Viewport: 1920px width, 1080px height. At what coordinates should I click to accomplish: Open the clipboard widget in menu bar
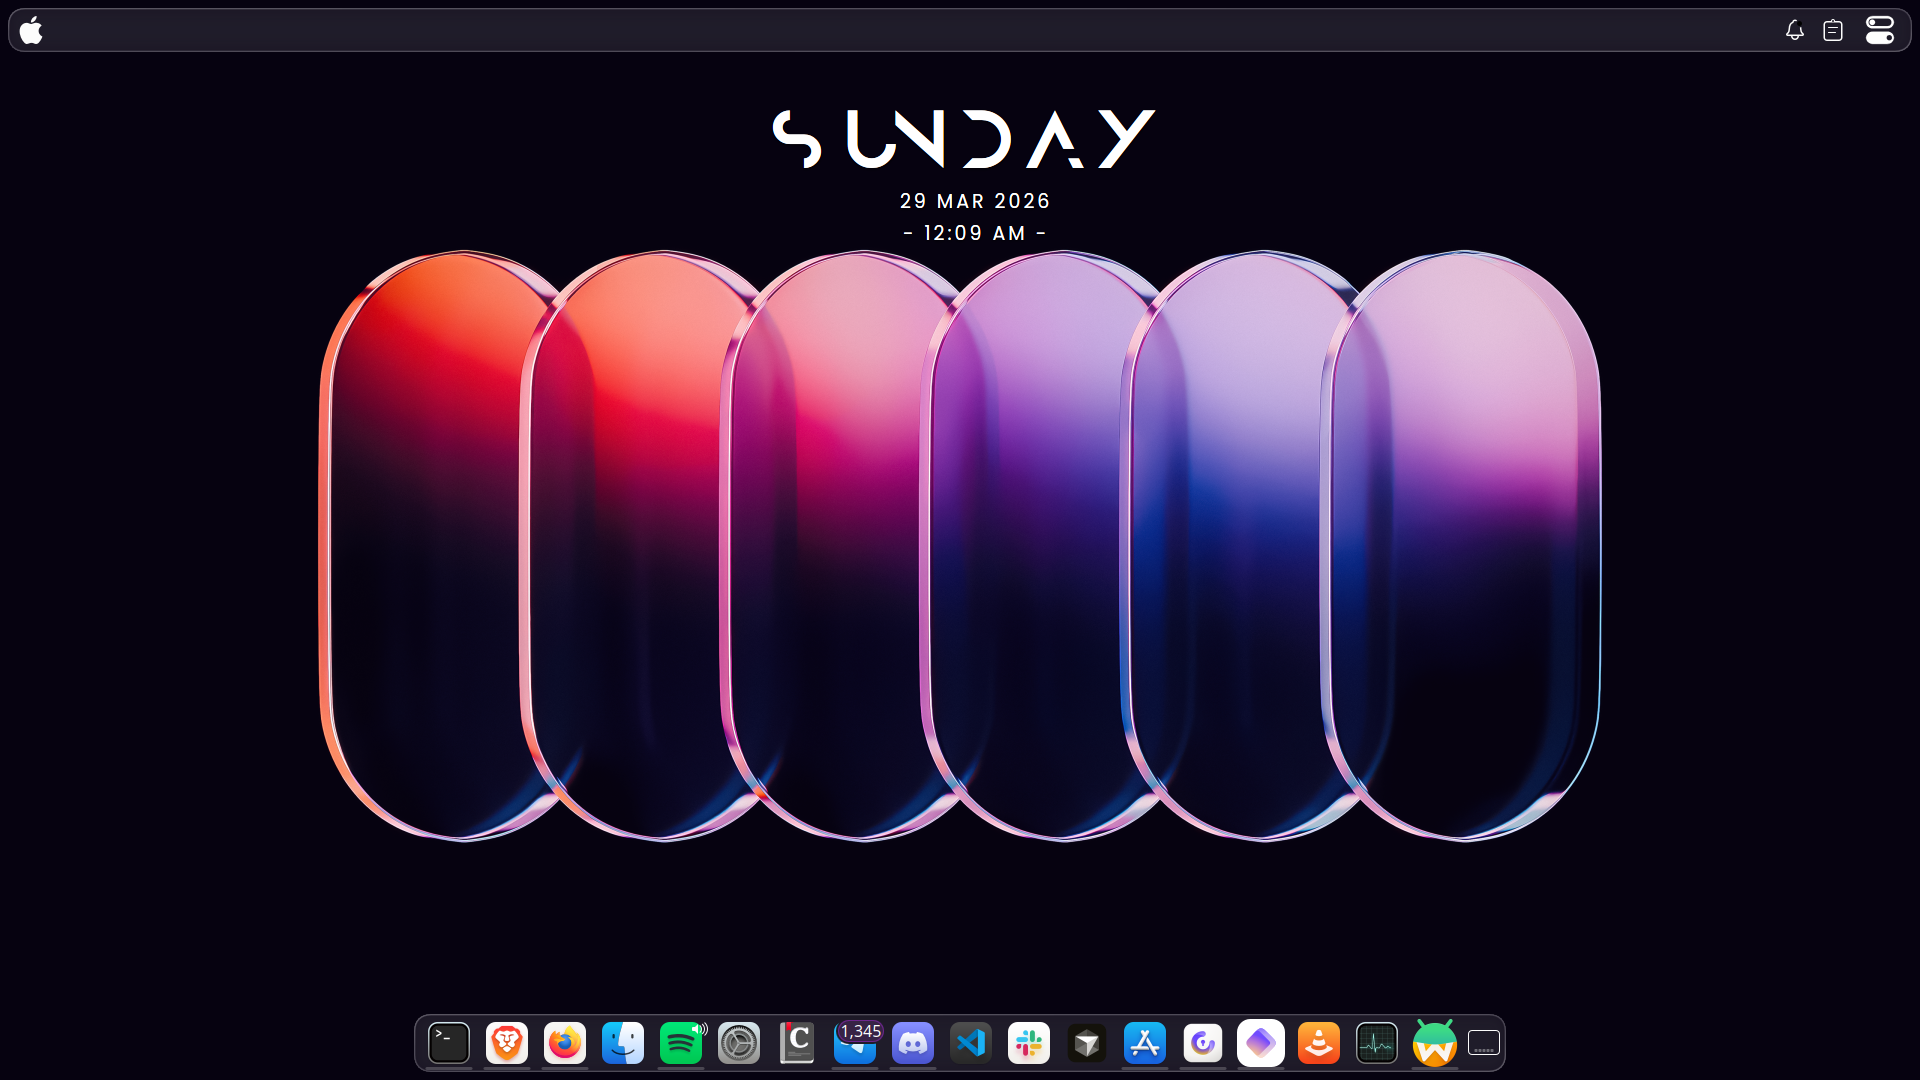point(1833,30)
